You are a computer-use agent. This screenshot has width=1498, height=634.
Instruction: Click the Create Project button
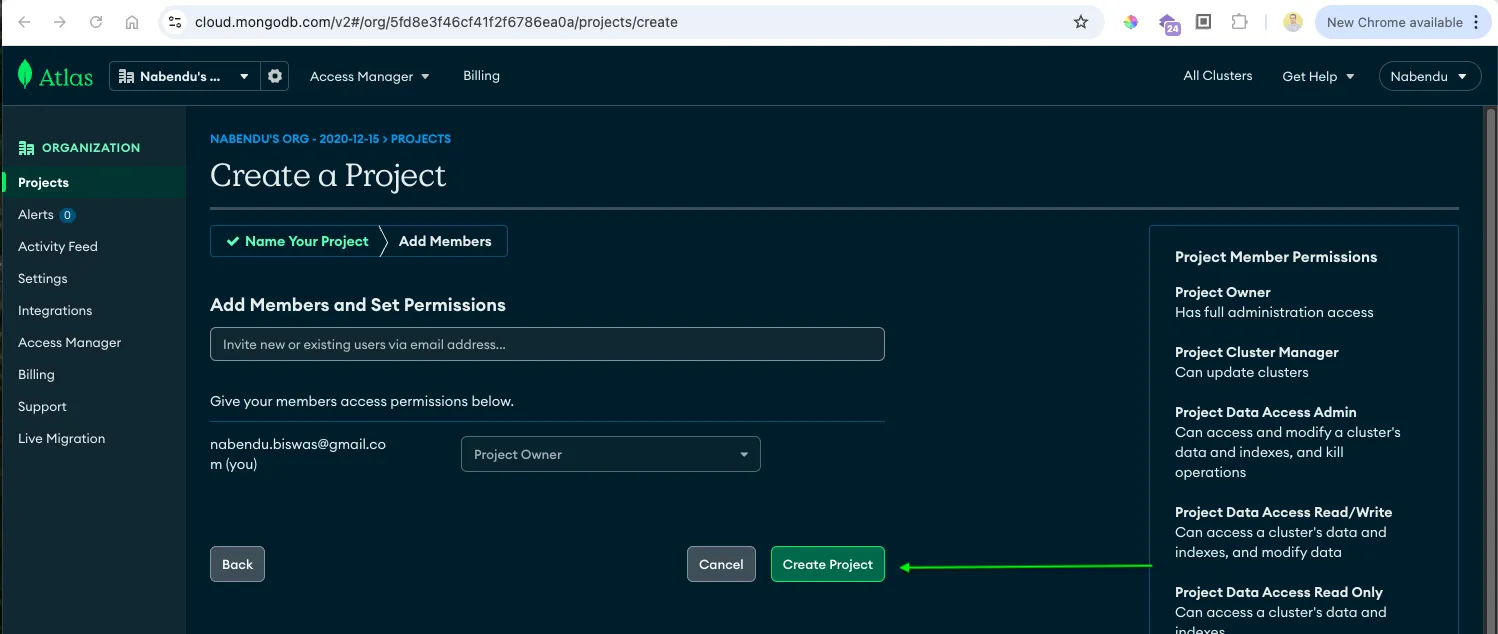point(828,564)
